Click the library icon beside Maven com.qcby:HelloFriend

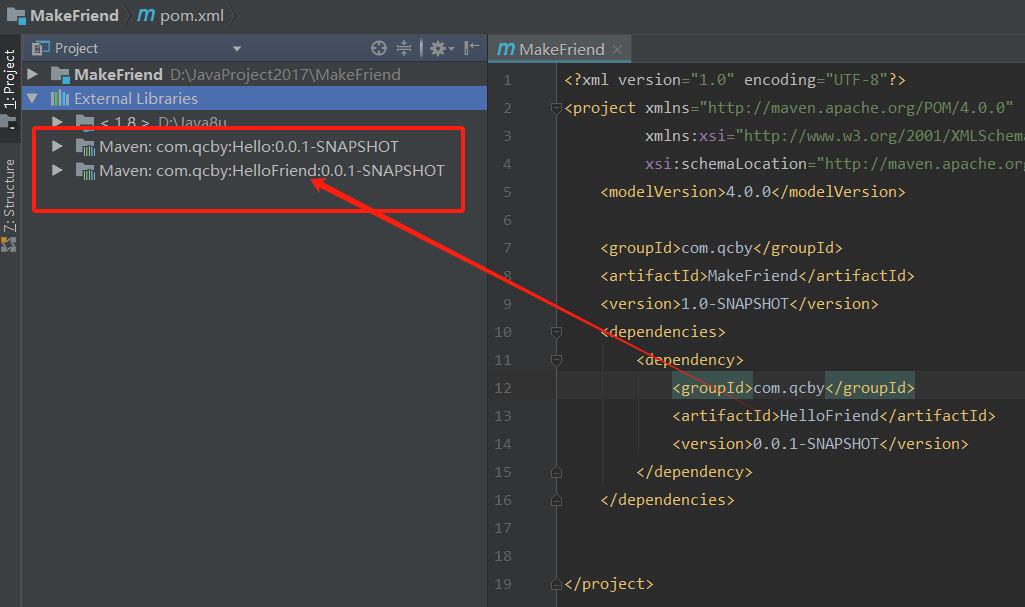point(85,171)
